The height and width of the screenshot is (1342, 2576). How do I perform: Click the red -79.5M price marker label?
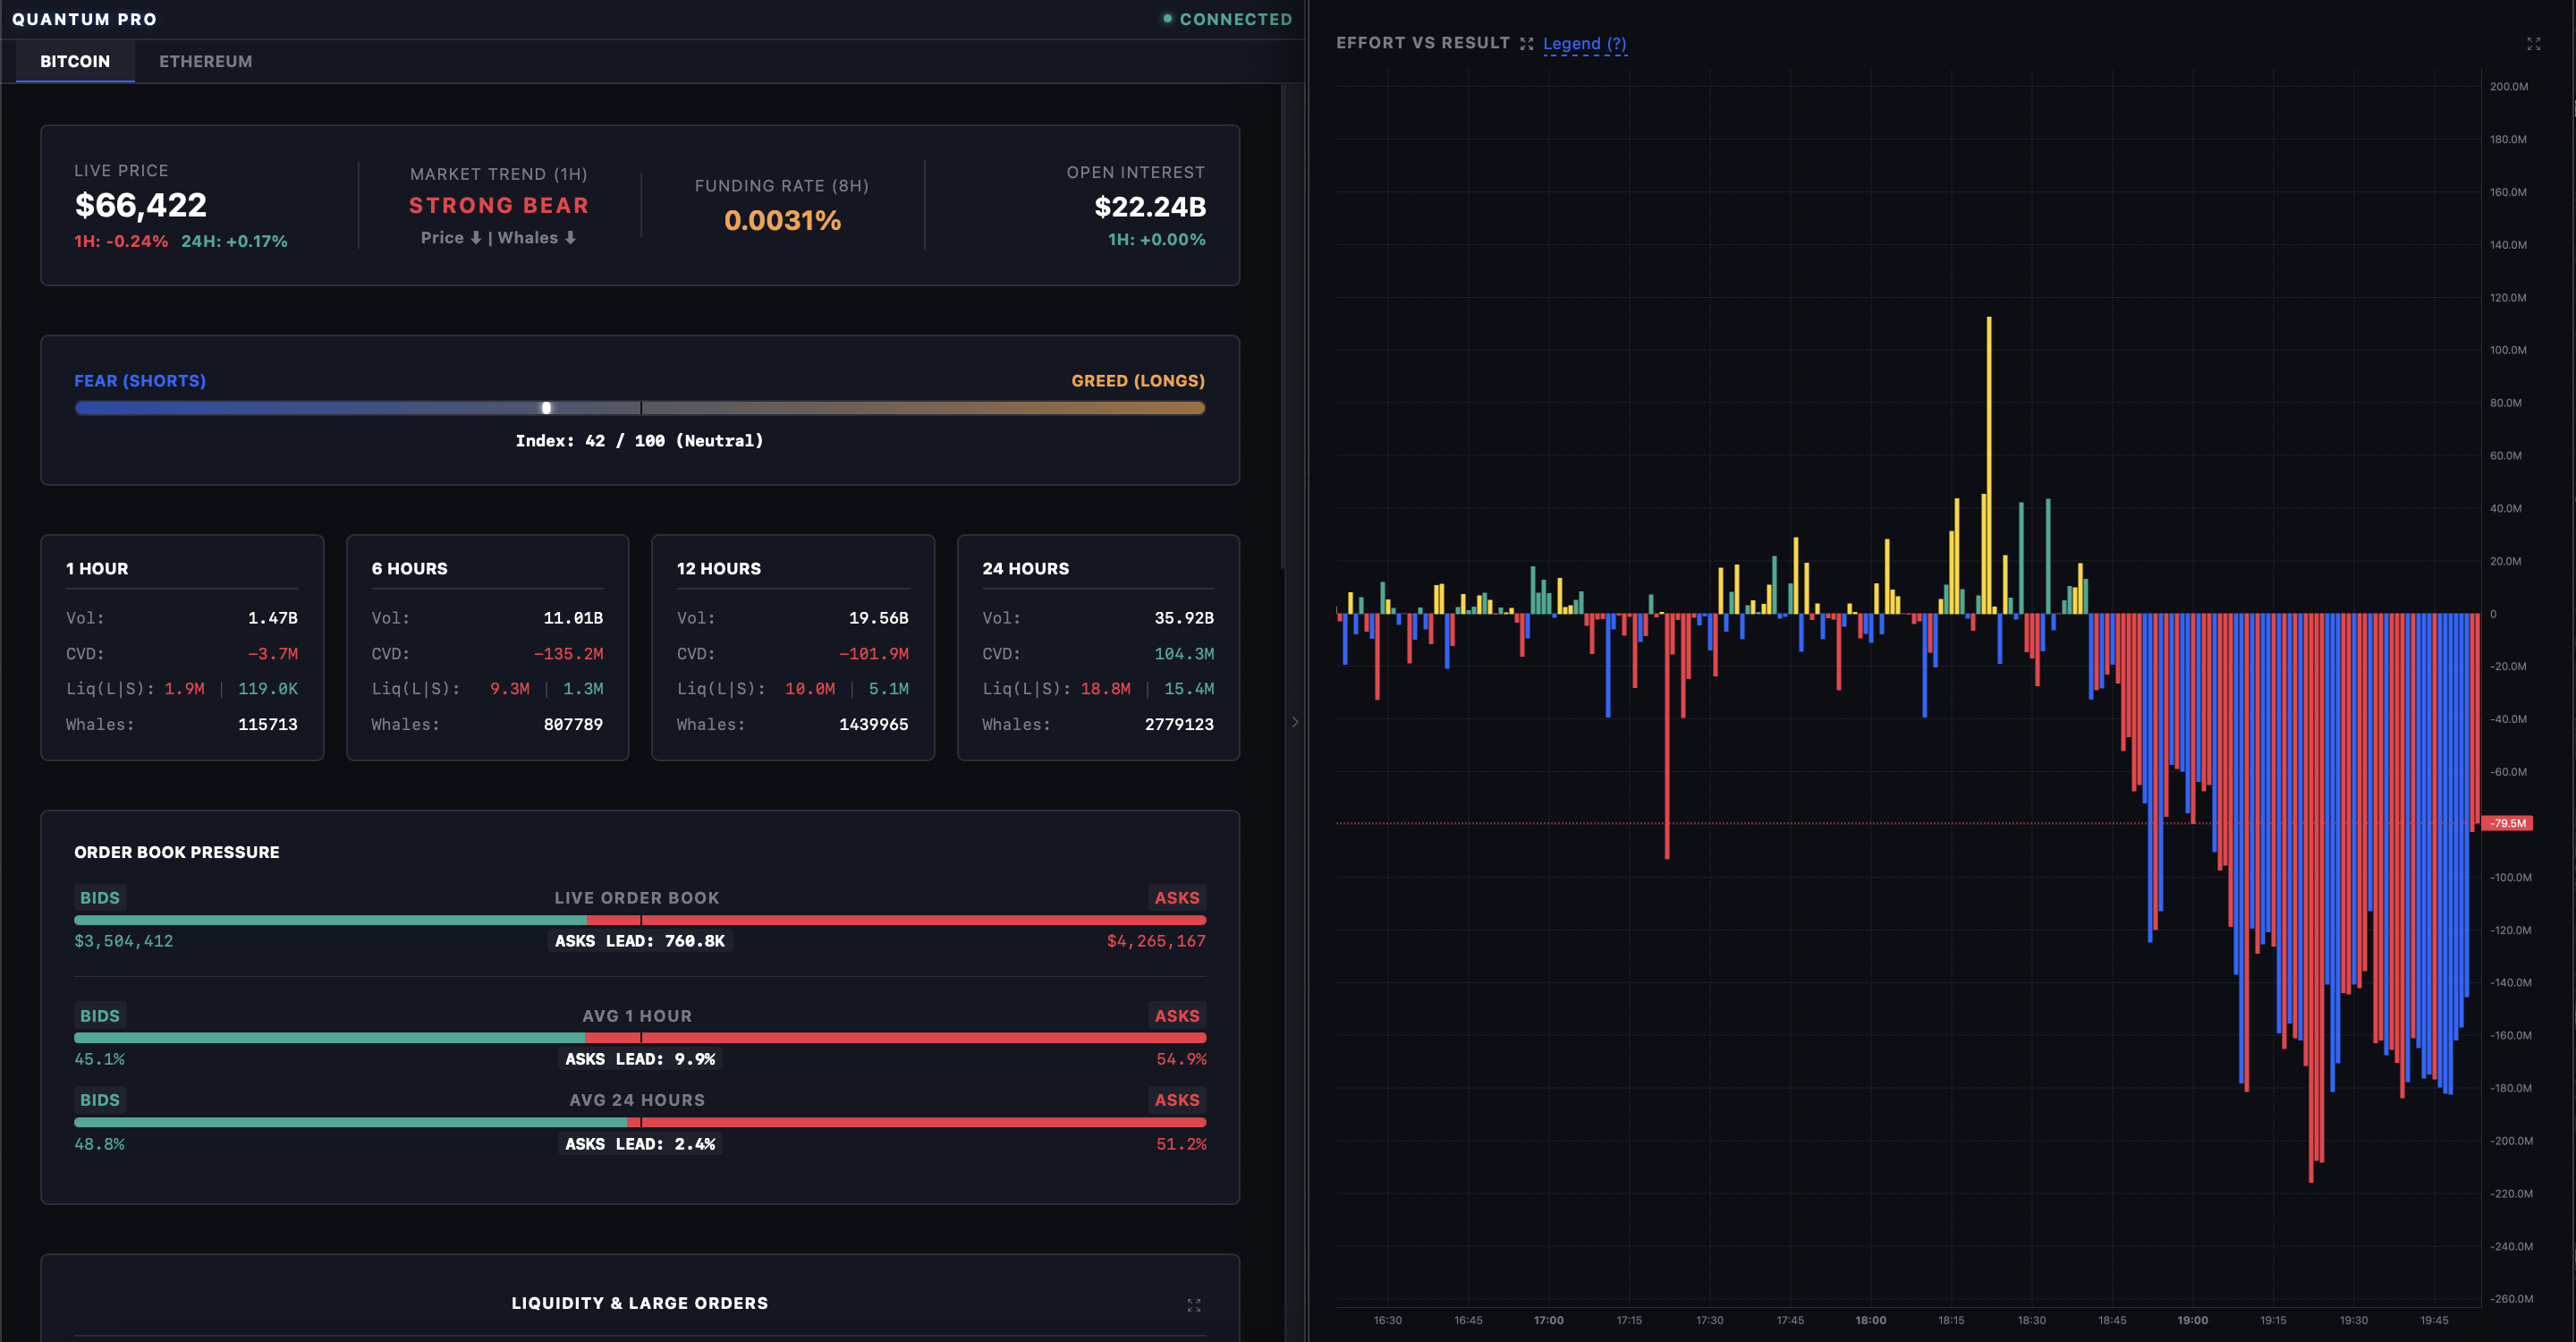(x=2508, y=823)
